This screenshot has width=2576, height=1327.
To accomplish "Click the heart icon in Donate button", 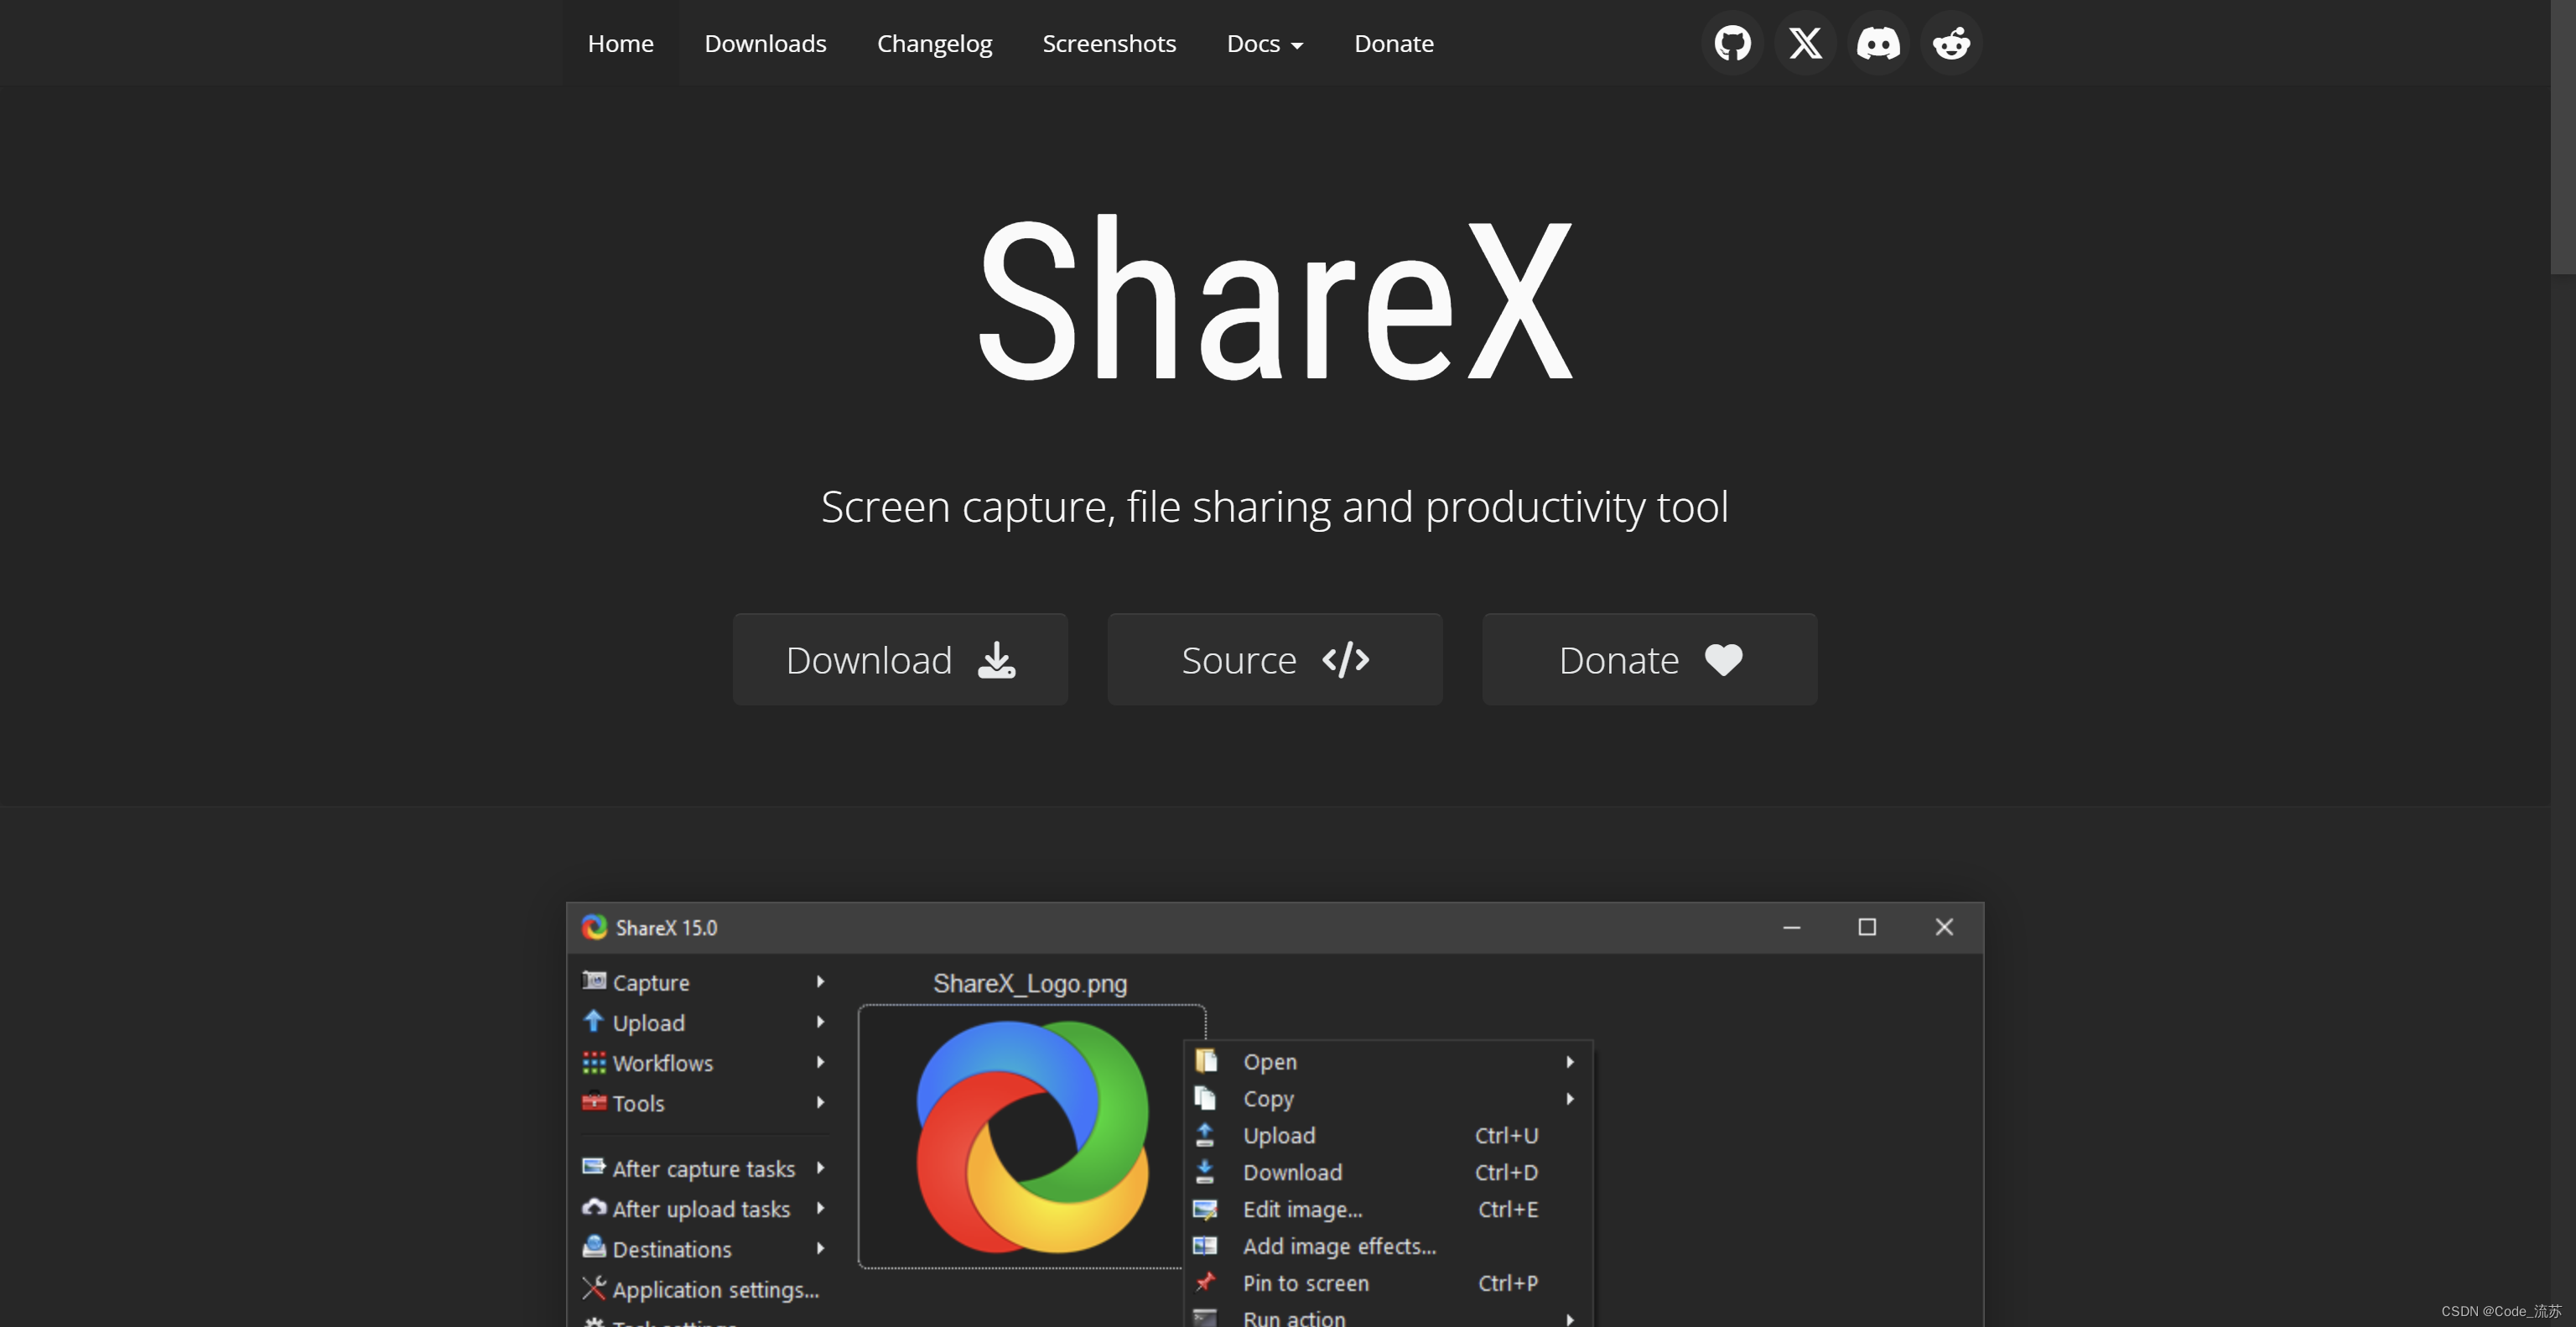I will [x=1723, y=660].
